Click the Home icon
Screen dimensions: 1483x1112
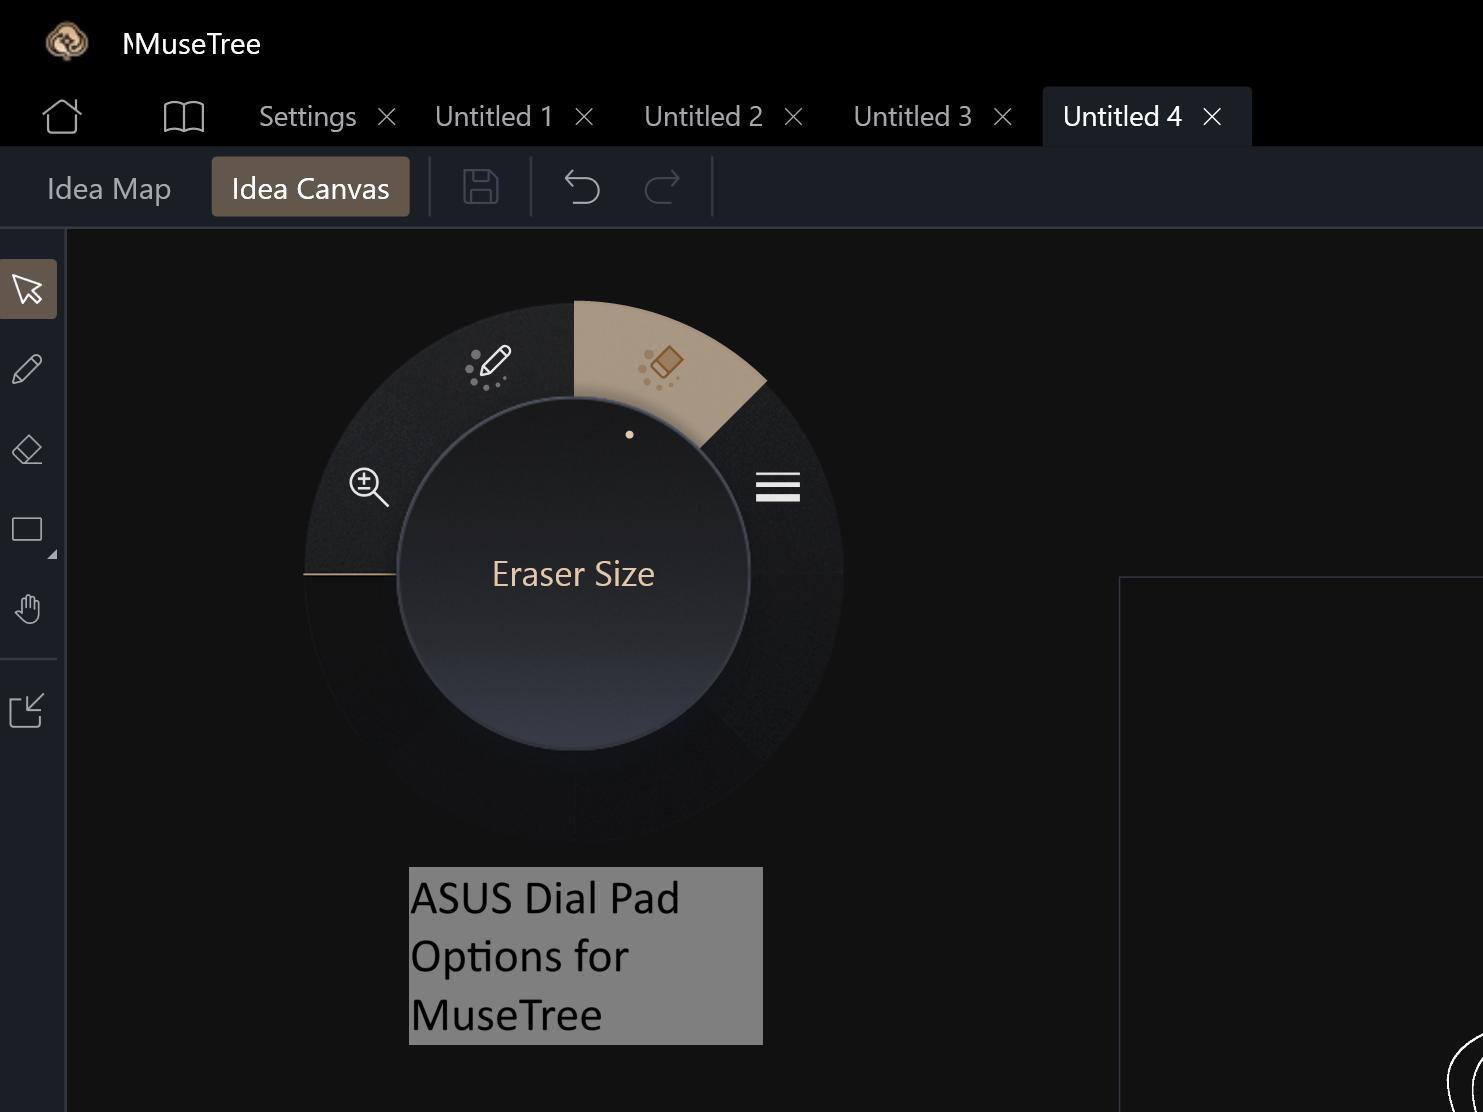tap(62, 116)
